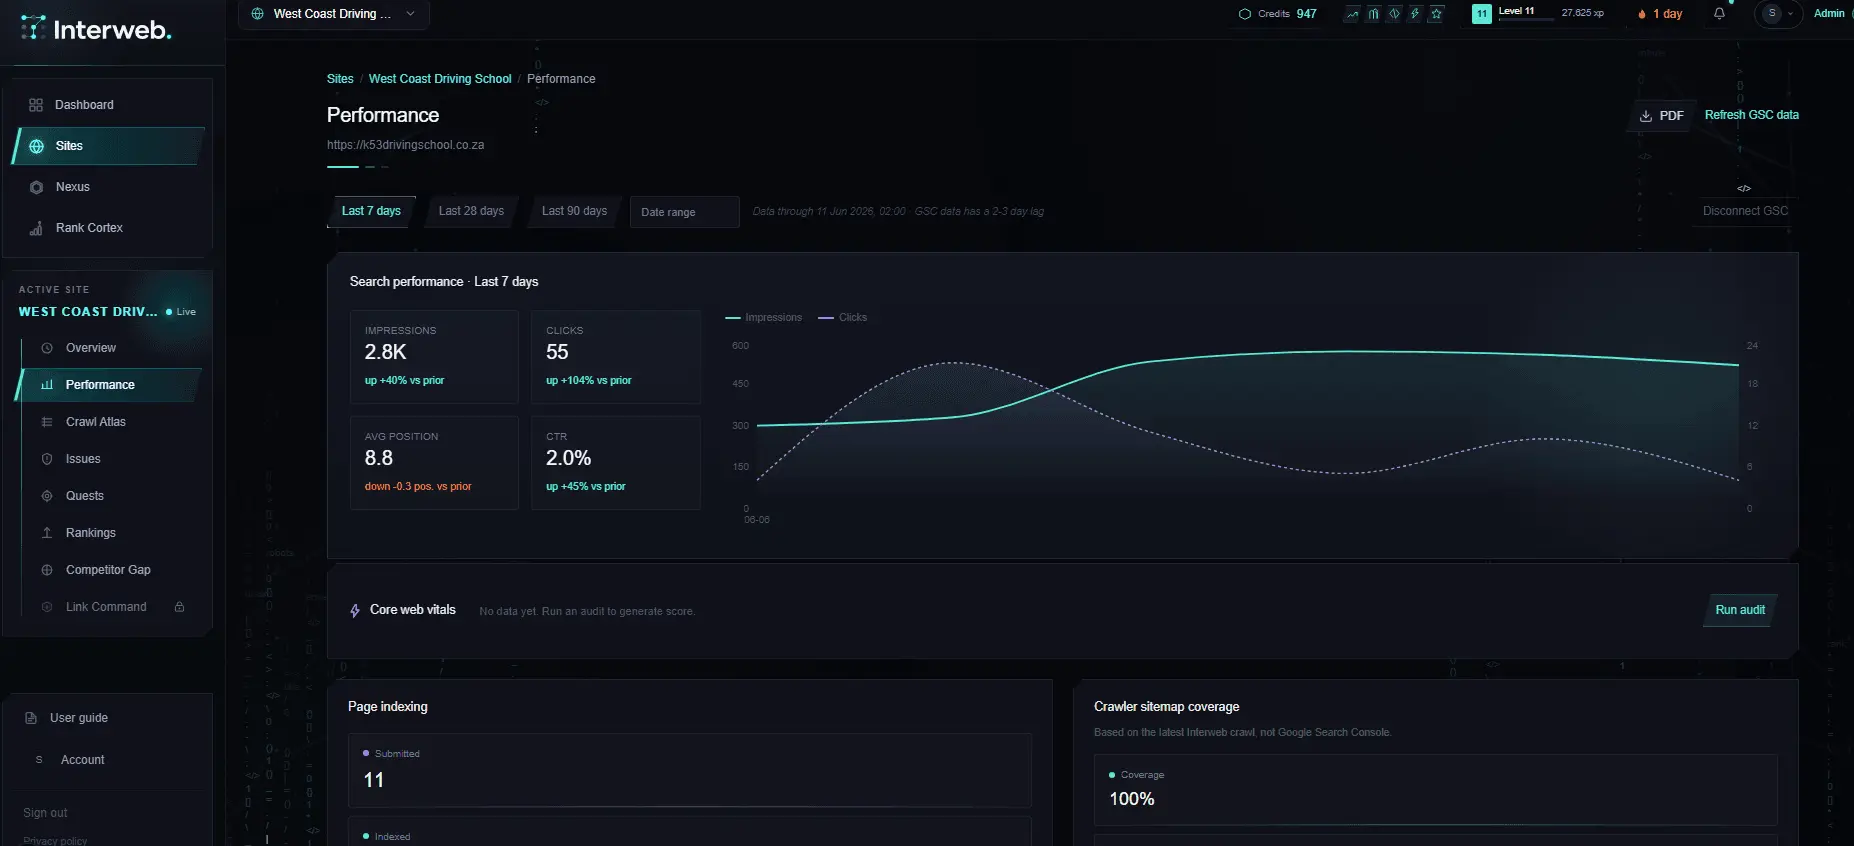
Task: Open the Date range picker
Action: (x=685, y=212)
